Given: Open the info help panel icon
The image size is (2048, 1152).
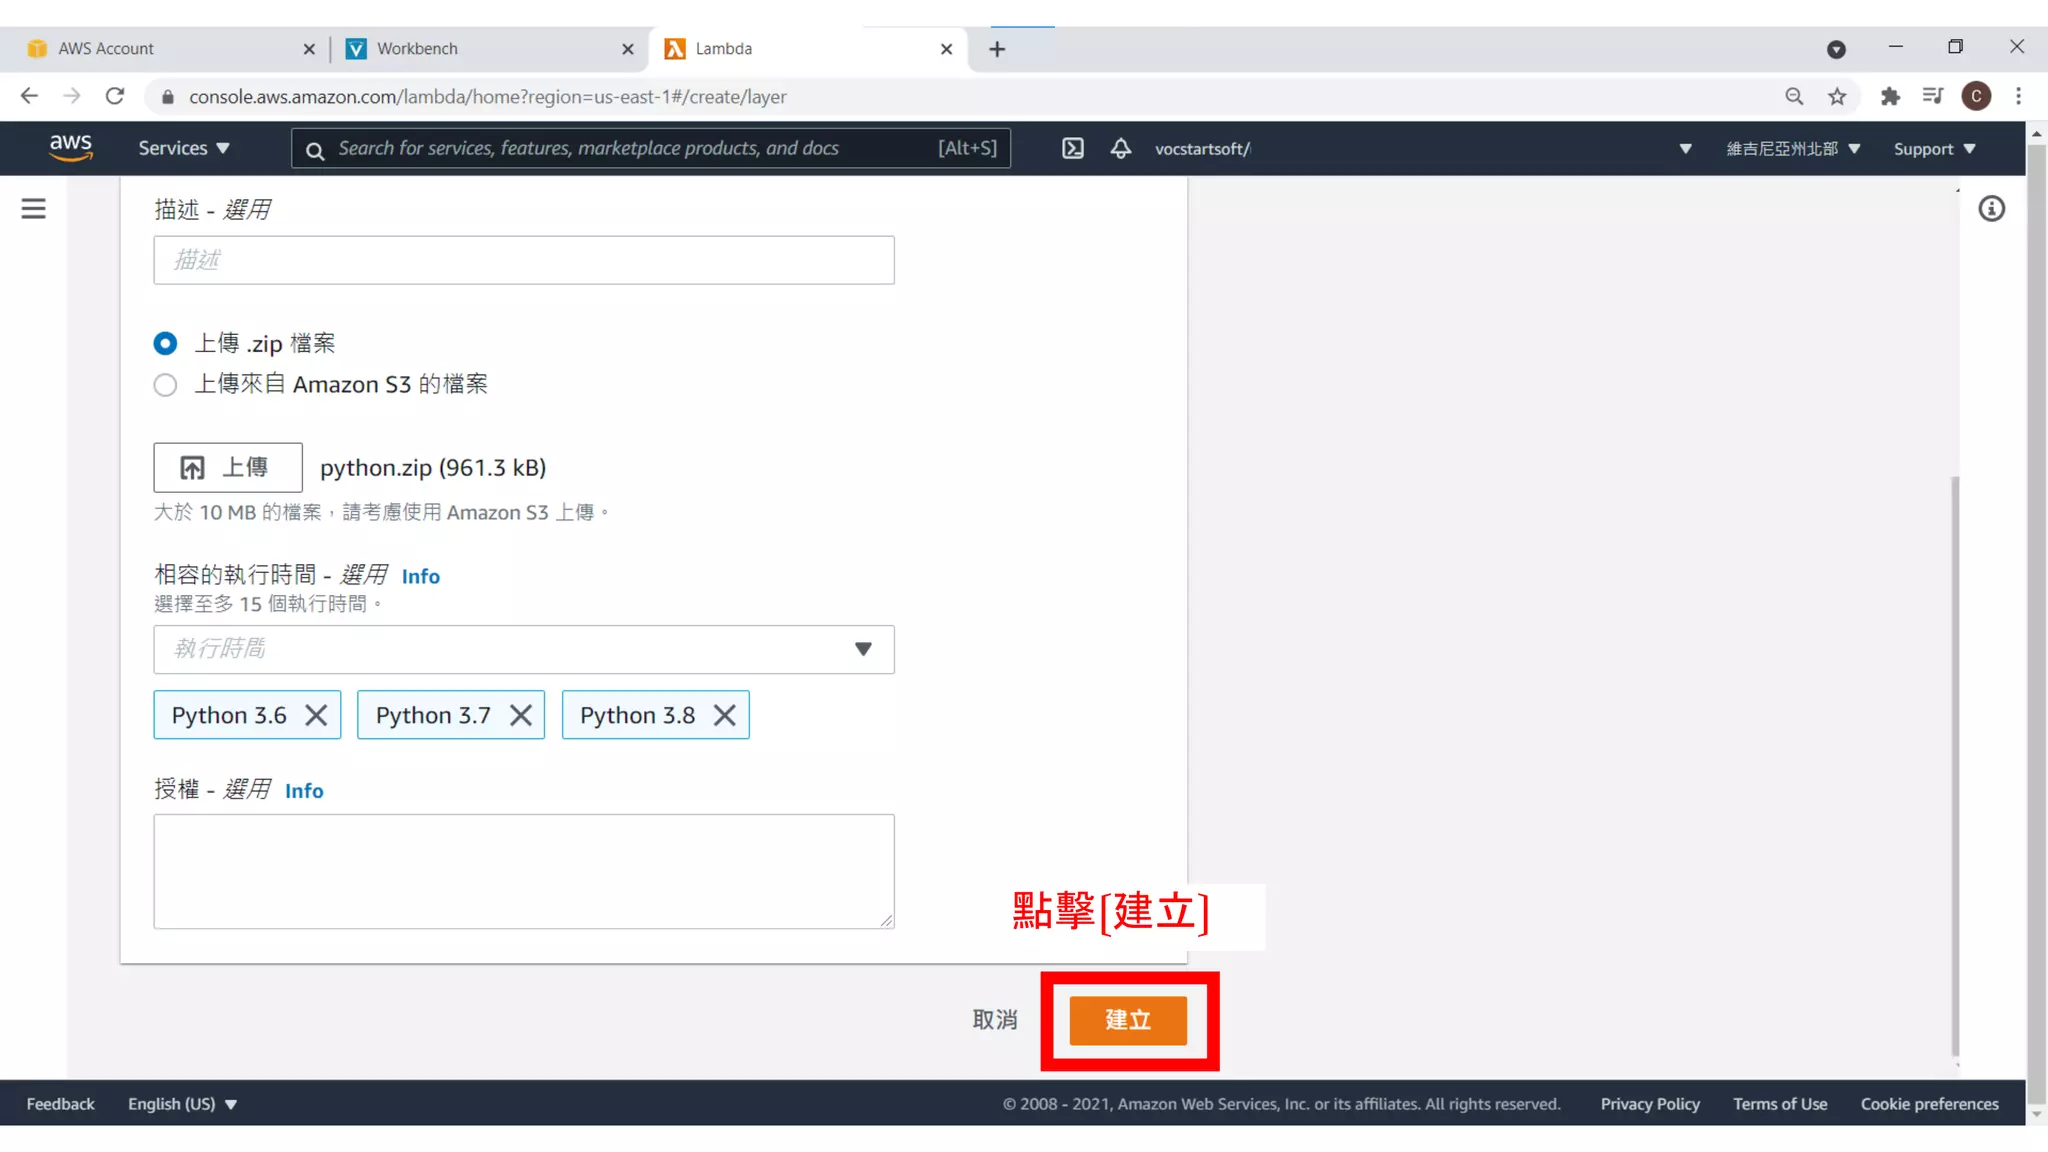Looking at the screenshot, I should click(1991, 208).
